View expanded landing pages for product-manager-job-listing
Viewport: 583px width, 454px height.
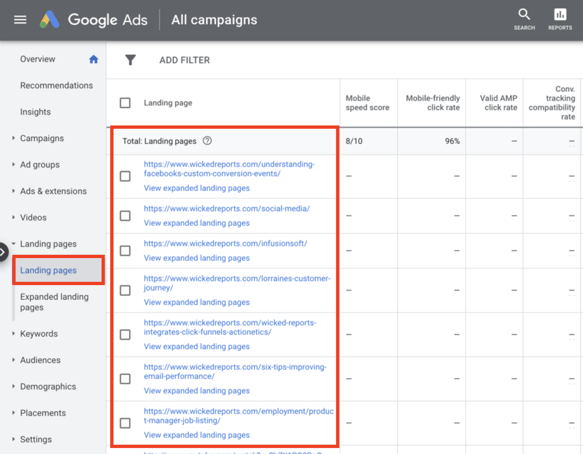click(196, 435)
